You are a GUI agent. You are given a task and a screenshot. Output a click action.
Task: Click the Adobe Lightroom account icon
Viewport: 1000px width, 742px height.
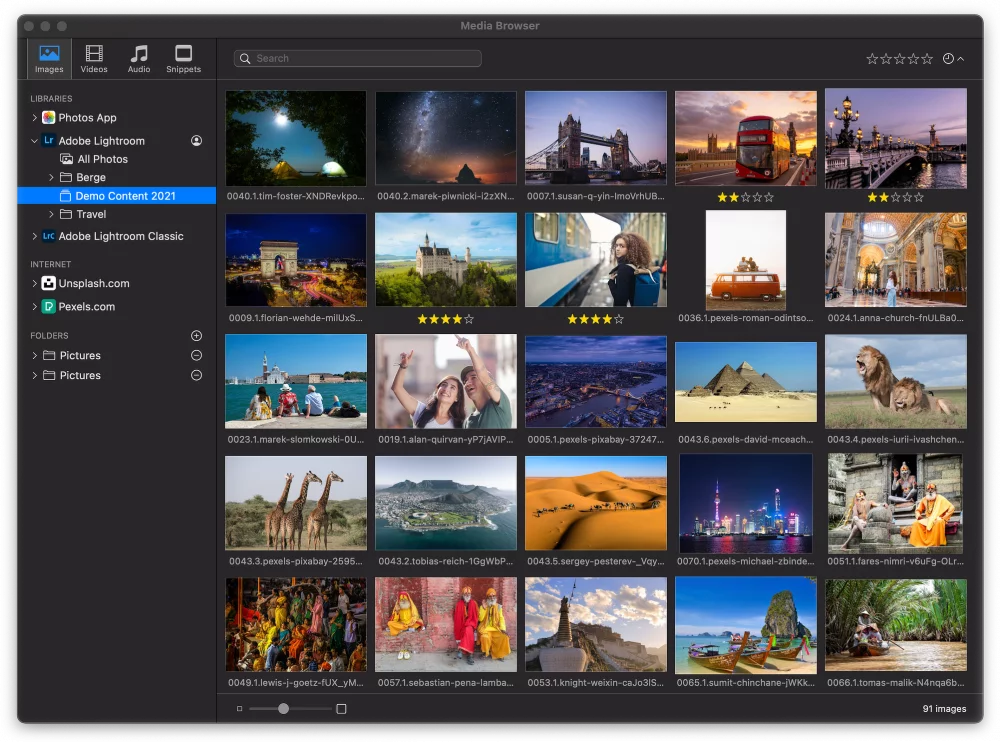pyautogui.click(x=196, y=141)
